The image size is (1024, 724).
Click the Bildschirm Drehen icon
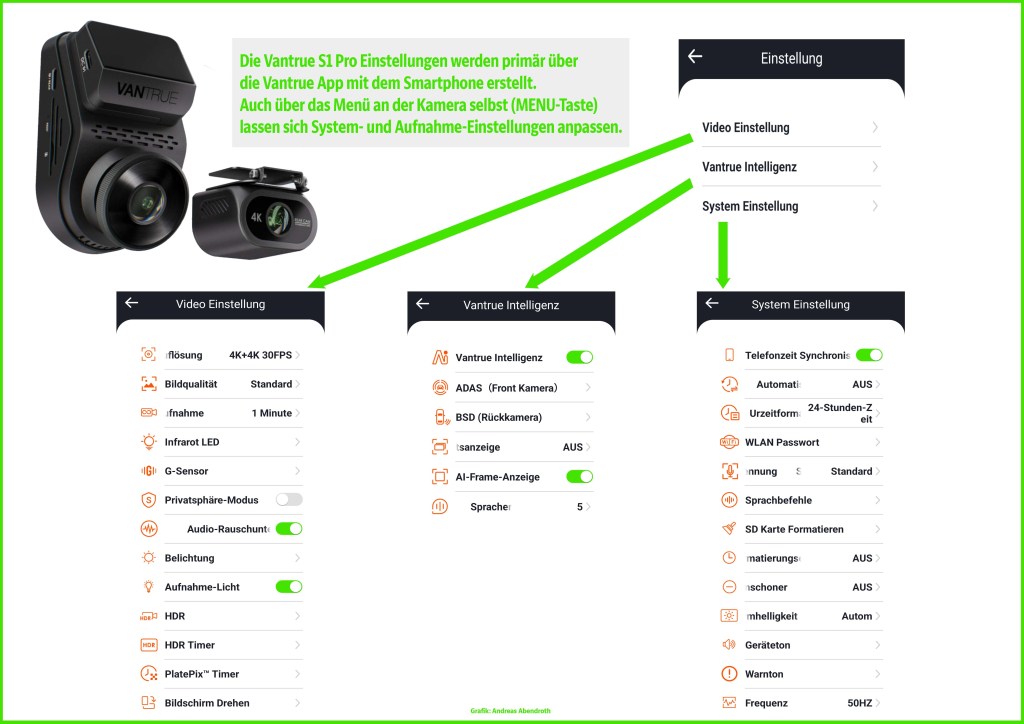pyautogui.click(x=149, y=702)
